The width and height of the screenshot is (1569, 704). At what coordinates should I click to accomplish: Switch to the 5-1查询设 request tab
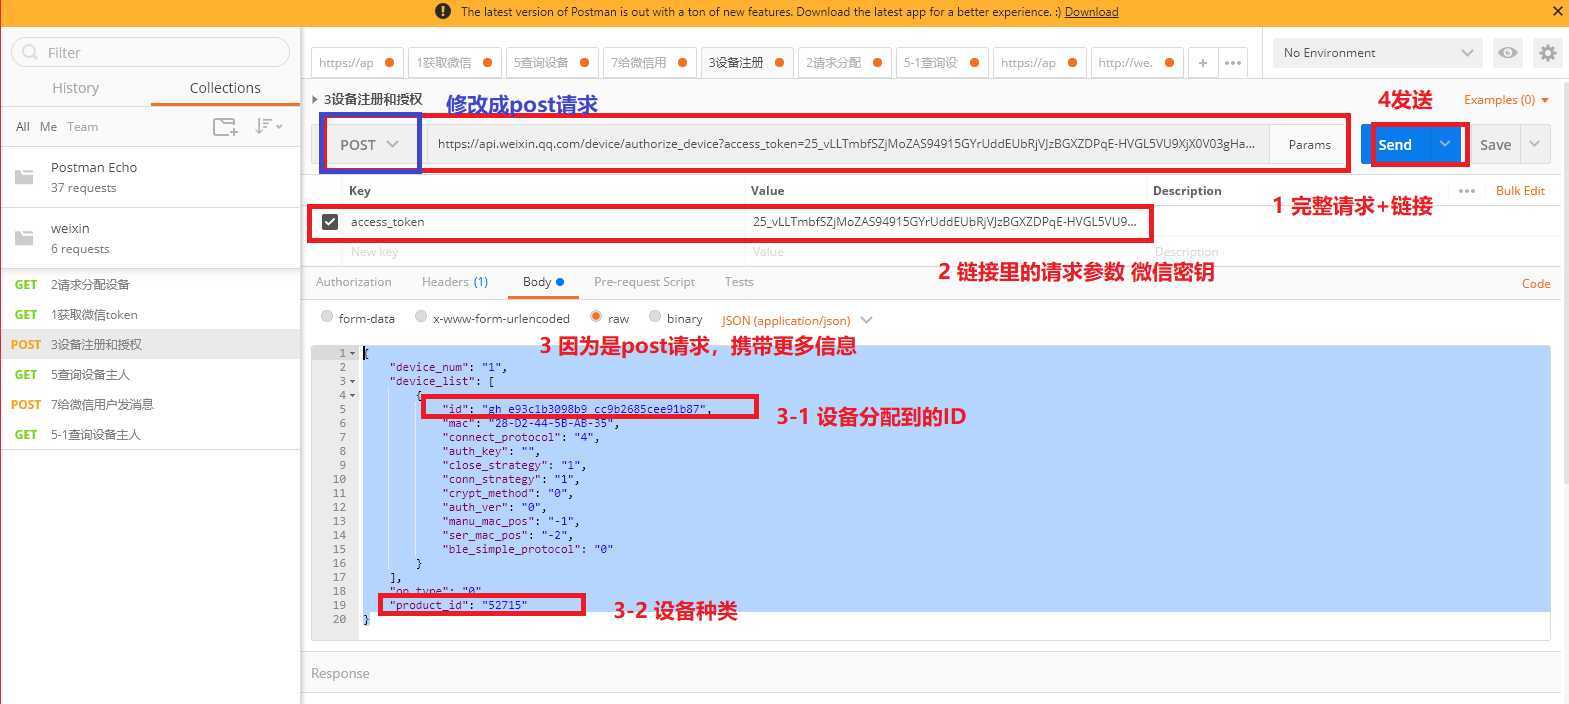(x=942, y=62)
